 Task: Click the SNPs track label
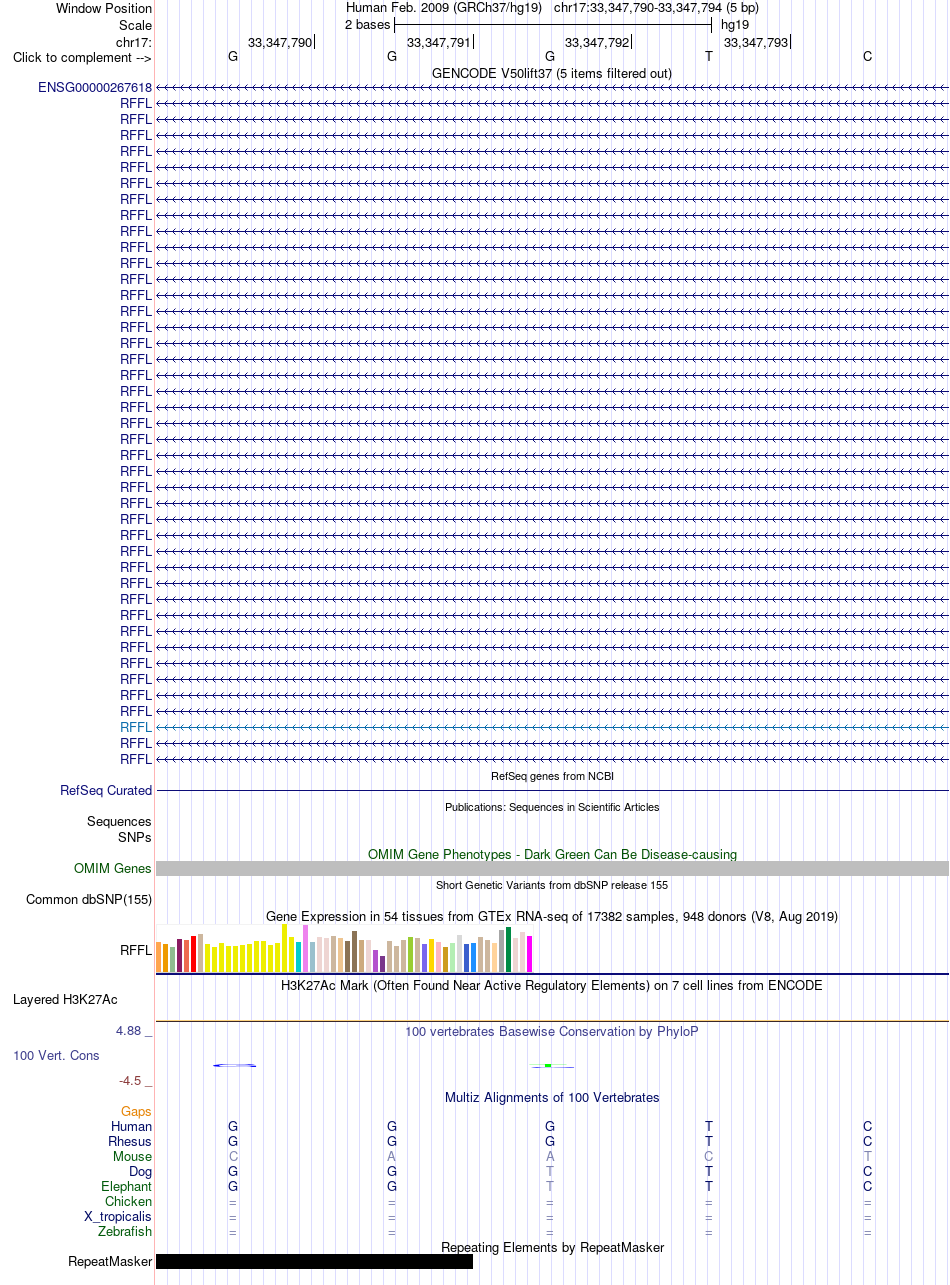(135, 837)
